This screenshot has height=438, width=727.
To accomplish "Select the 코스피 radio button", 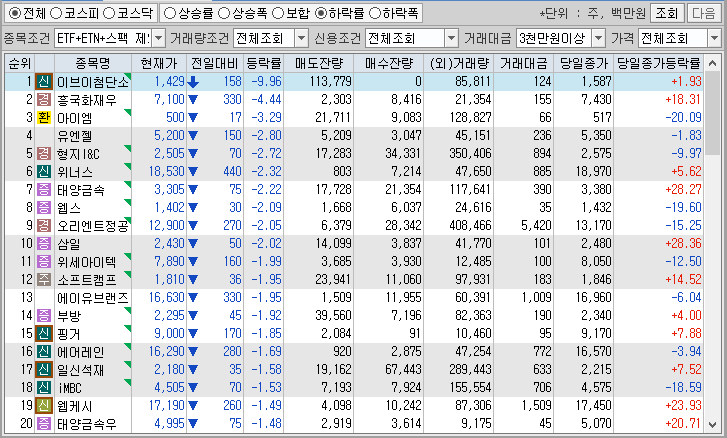I will tap(56, 13).
